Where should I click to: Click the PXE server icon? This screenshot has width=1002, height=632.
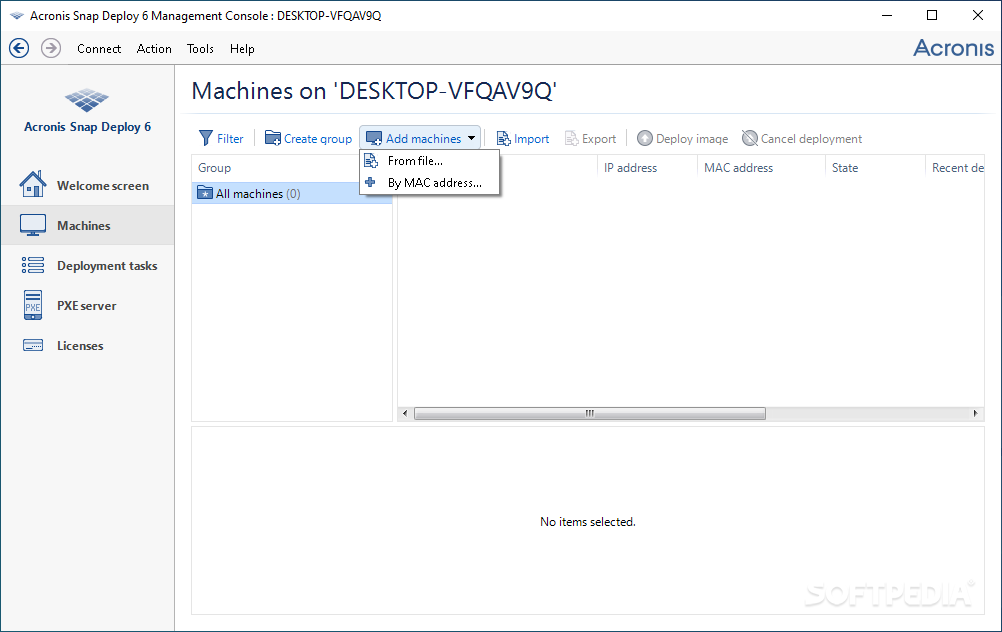(33, 305)
